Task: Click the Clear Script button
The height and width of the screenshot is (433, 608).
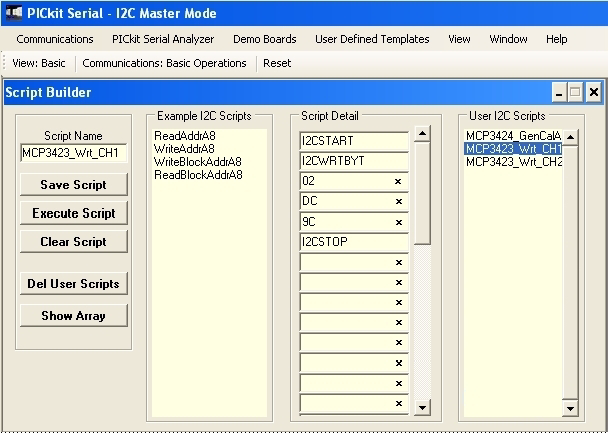Action: tap(73, 242)
